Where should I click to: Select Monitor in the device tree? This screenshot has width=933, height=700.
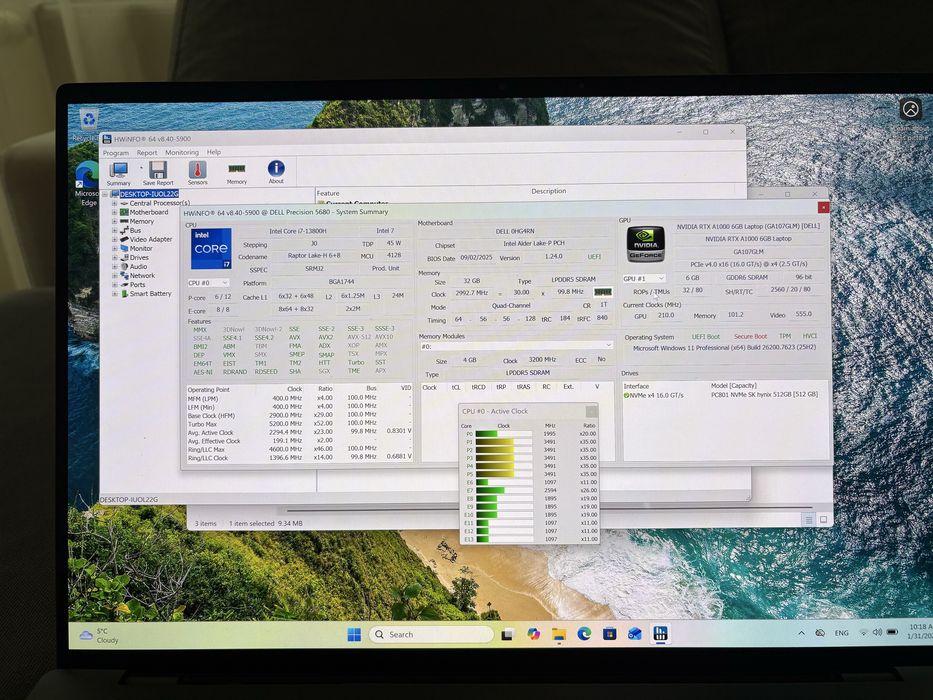coord(141,248)
